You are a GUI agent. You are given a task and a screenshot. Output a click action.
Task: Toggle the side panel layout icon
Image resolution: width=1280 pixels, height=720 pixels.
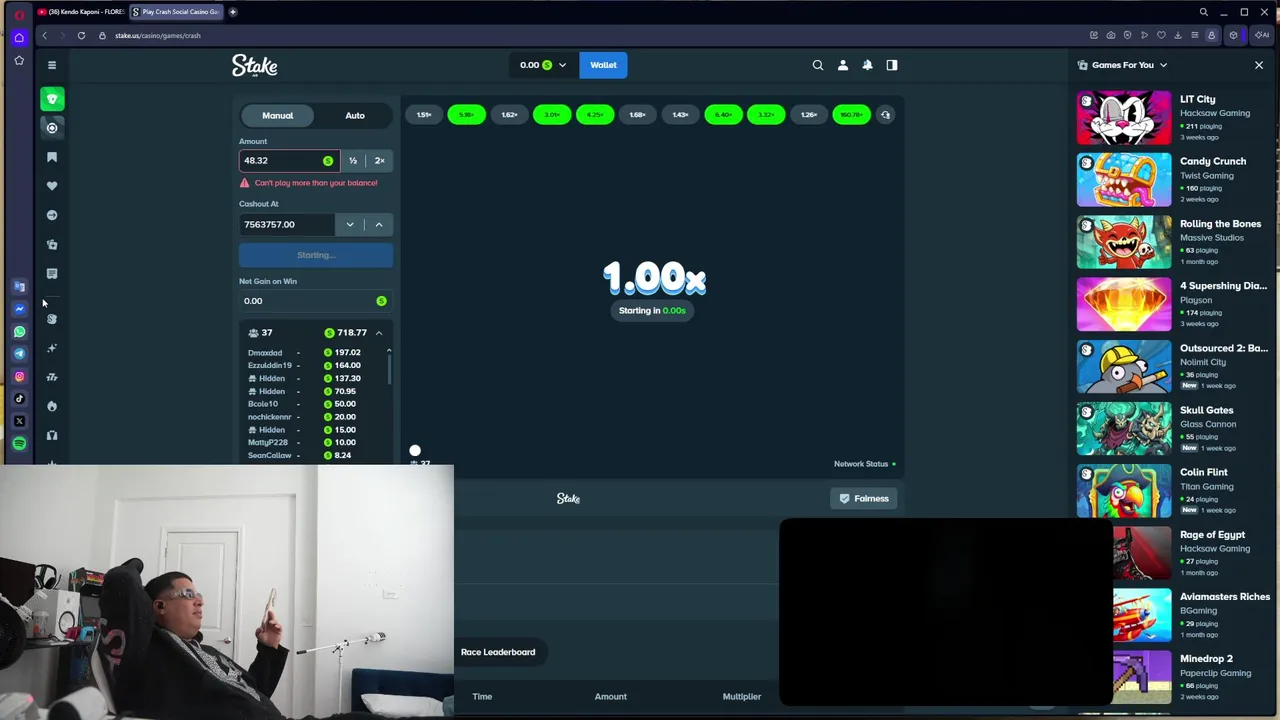pos(892,65)
